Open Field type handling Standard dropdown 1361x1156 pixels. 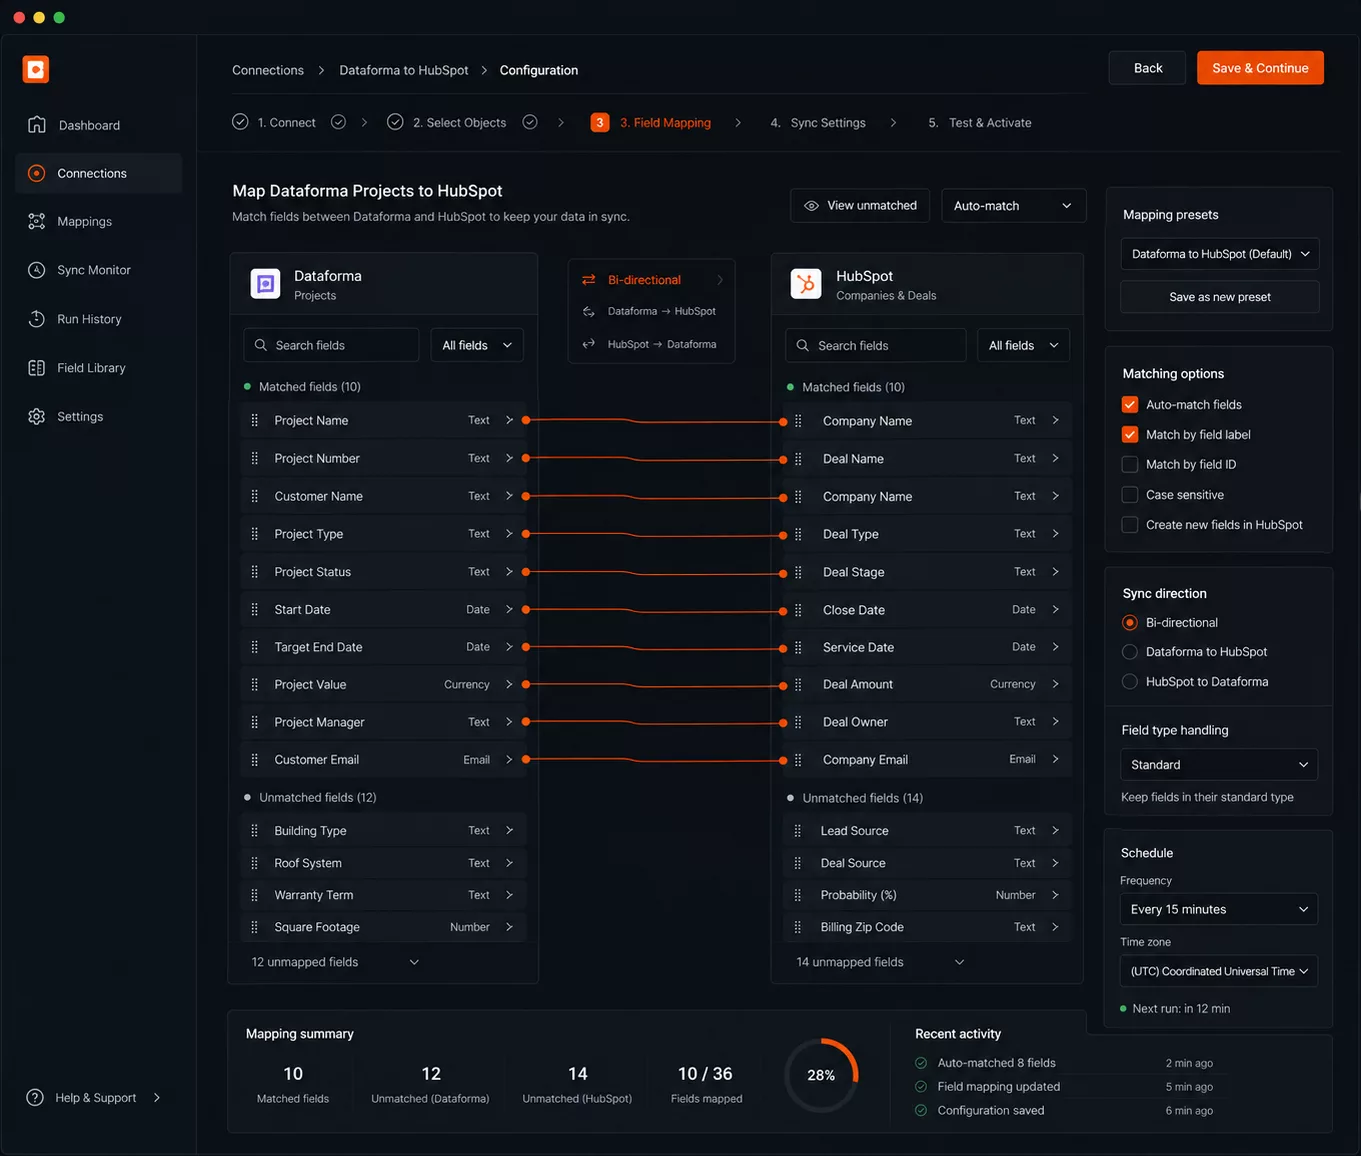pos(1219,765)
